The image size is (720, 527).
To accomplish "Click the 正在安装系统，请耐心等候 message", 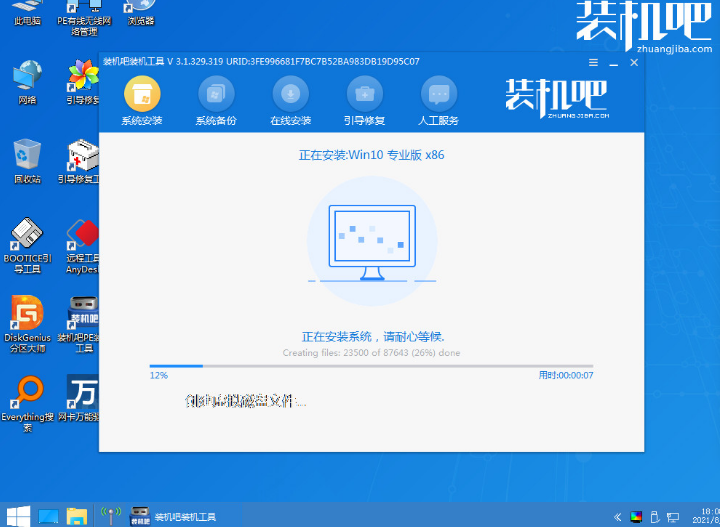I will pyautogui.click(x=373, y=337).
